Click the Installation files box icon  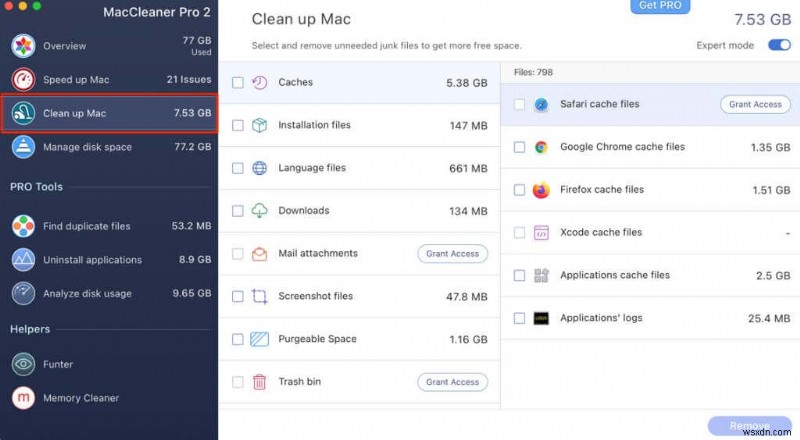[x=260, y=126]
